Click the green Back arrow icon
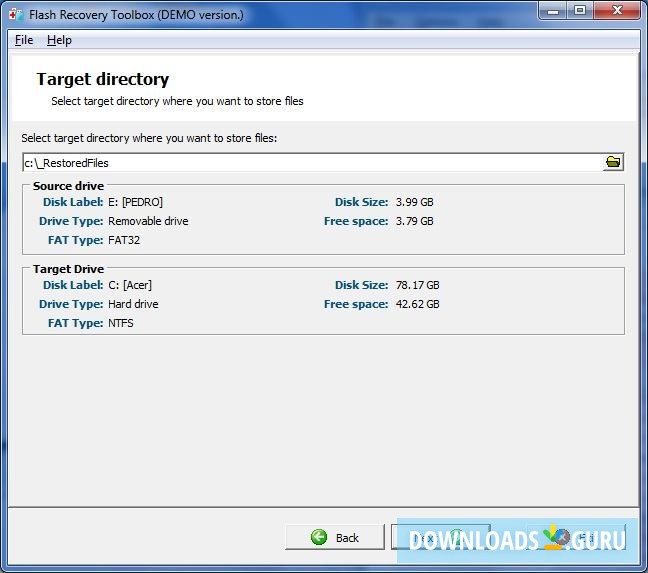The image size is (648, 573). (x=319, y=537)
